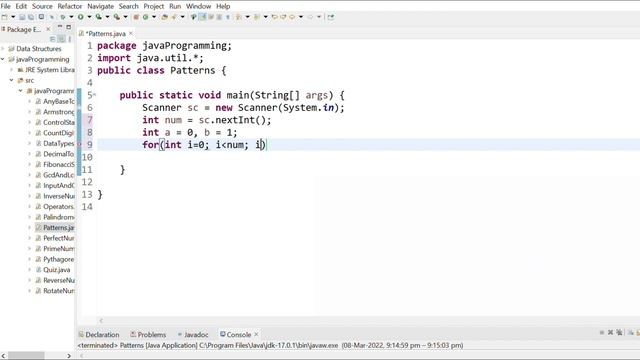640x360 pixels.
Task: Open the Window menu
Action: point(198,6)
